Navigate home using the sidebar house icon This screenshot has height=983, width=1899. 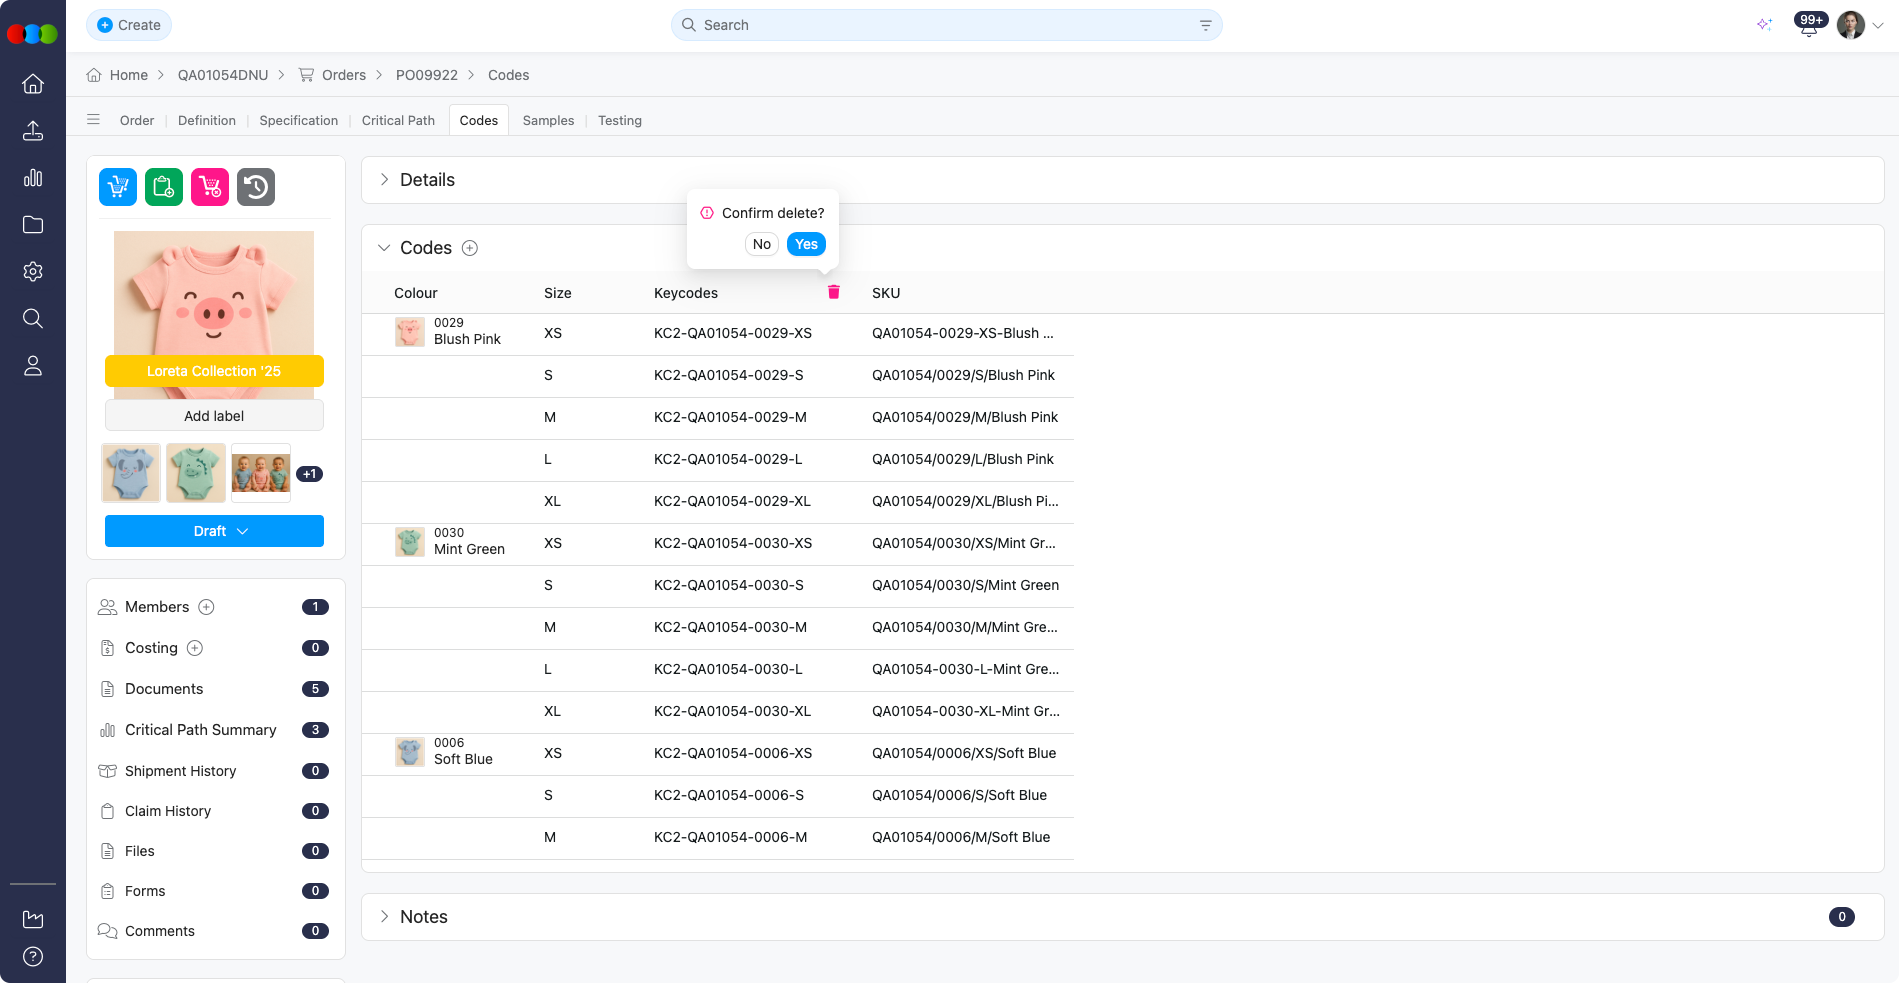tap(33, 84)
